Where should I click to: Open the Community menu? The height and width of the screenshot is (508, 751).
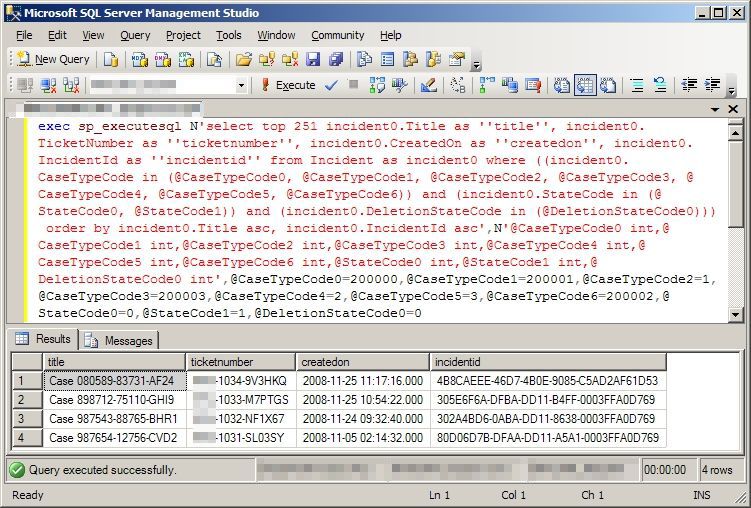point(338,35)
